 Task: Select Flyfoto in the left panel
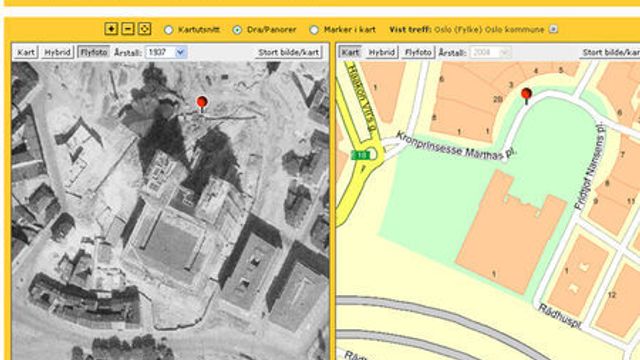(93, 52)
